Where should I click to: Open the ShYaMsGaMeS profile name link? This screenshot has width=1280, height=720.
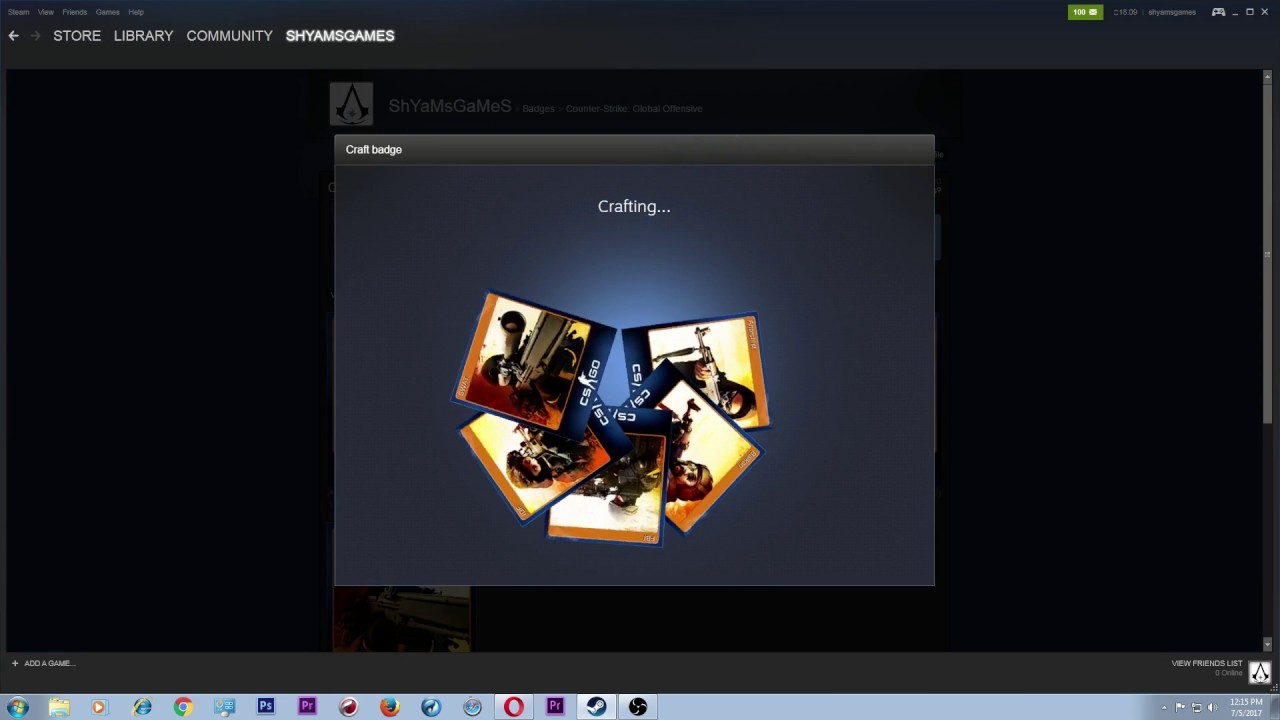pos(450,106)
